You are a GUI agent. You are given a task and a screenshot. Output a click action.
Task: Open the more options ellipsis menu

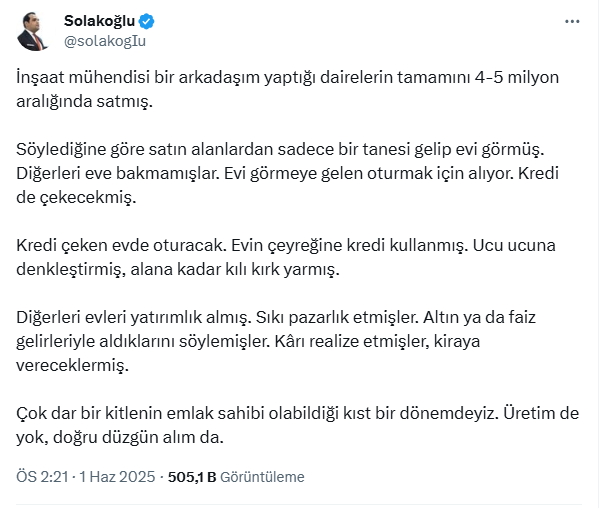pyautogui.click(x=571, y=22)
